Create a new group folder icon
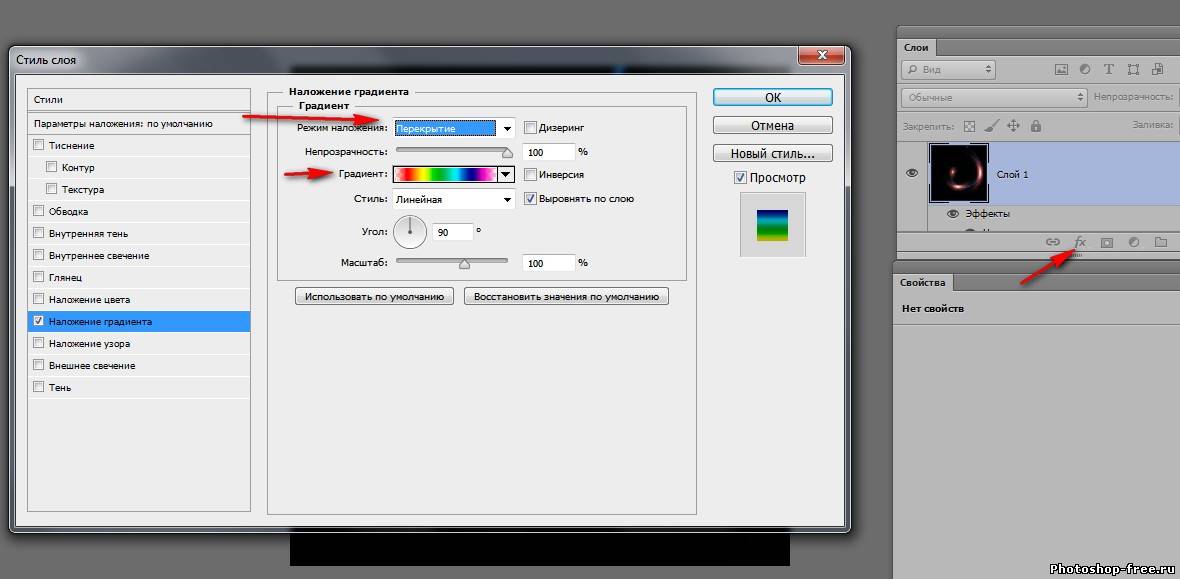The height and width of the screenshot is (579, 1180). [x=1161, y=242]
